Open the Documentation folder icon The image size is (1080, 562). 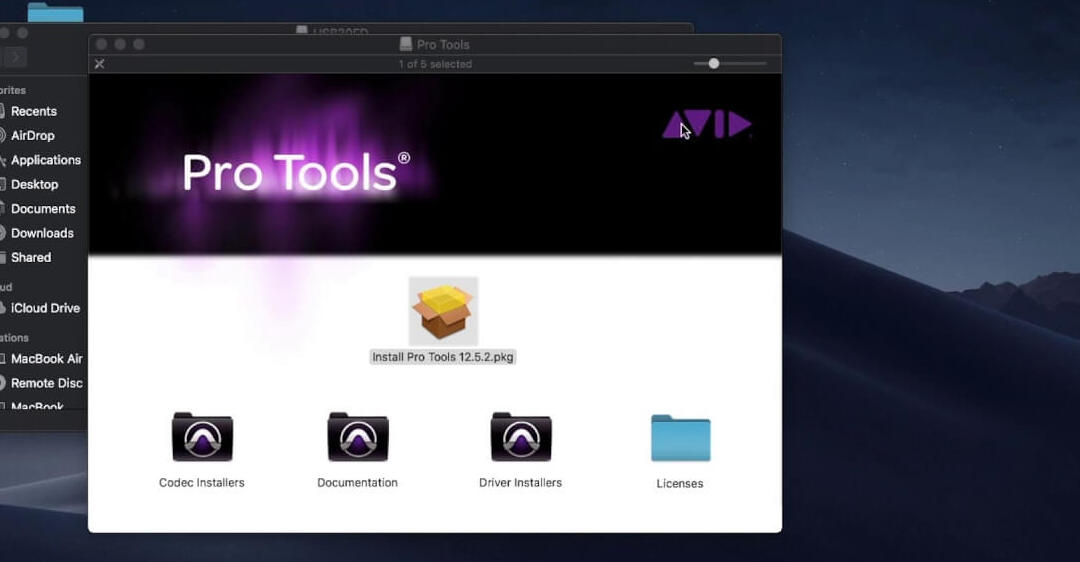click(358, 437)
